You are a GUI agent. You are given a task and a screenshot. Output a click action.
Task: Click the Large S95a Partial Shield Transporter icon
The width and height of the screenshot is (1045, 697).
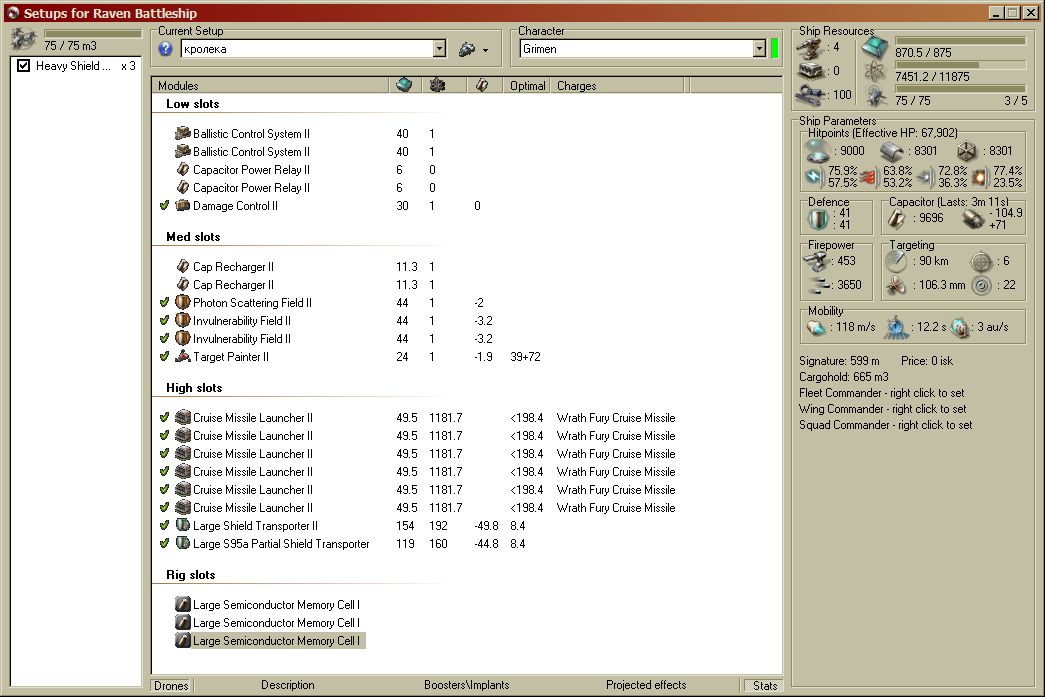(x=183, y=544)
